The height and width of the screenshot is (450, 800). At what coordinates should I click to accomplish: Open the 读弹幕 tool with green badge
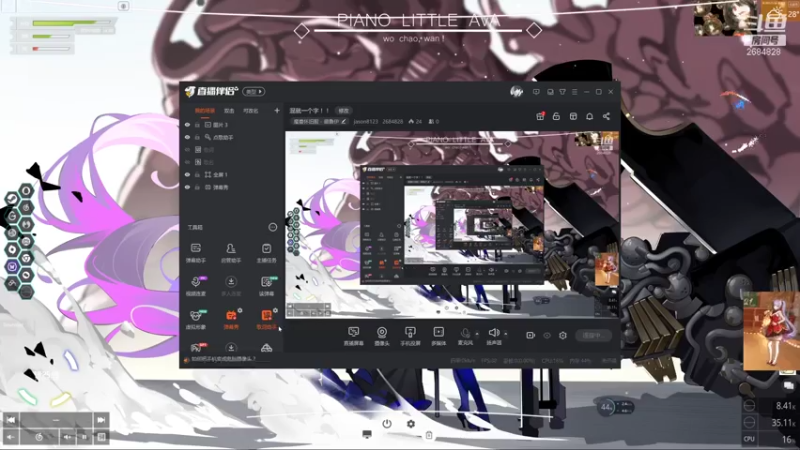(266, 286)
